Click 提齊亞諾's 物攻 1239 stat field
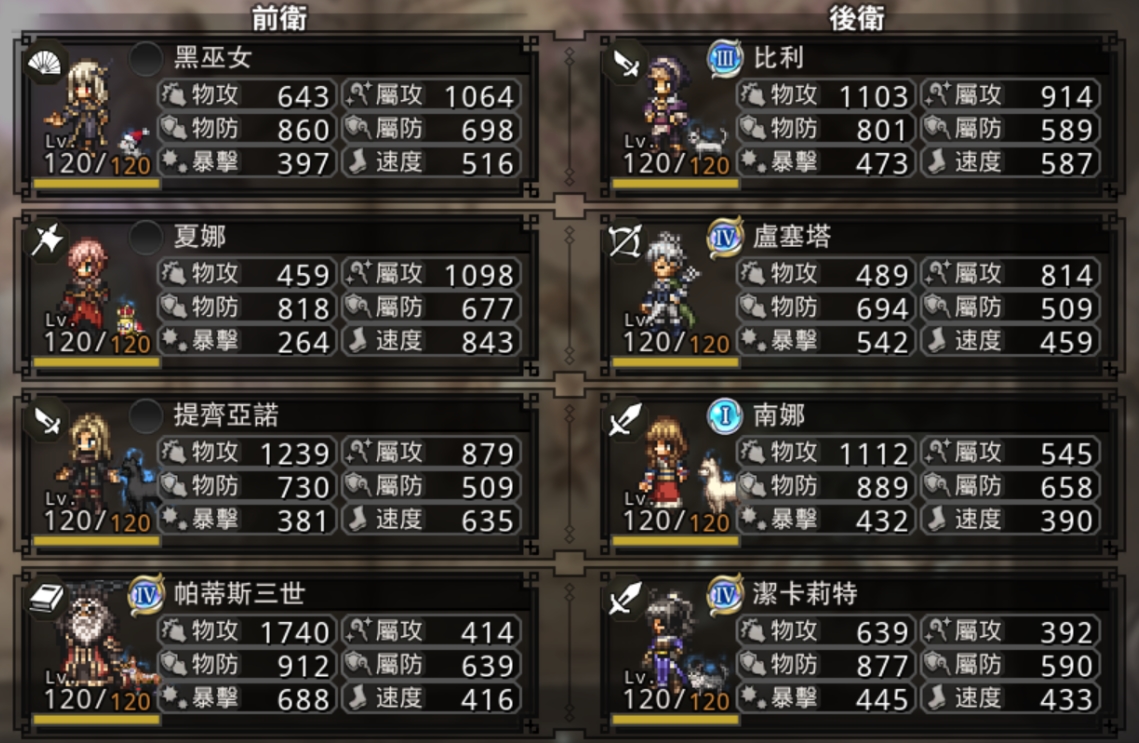This screenshot has height=743, width=1139. pyautogui.click(x=247, y=452)
